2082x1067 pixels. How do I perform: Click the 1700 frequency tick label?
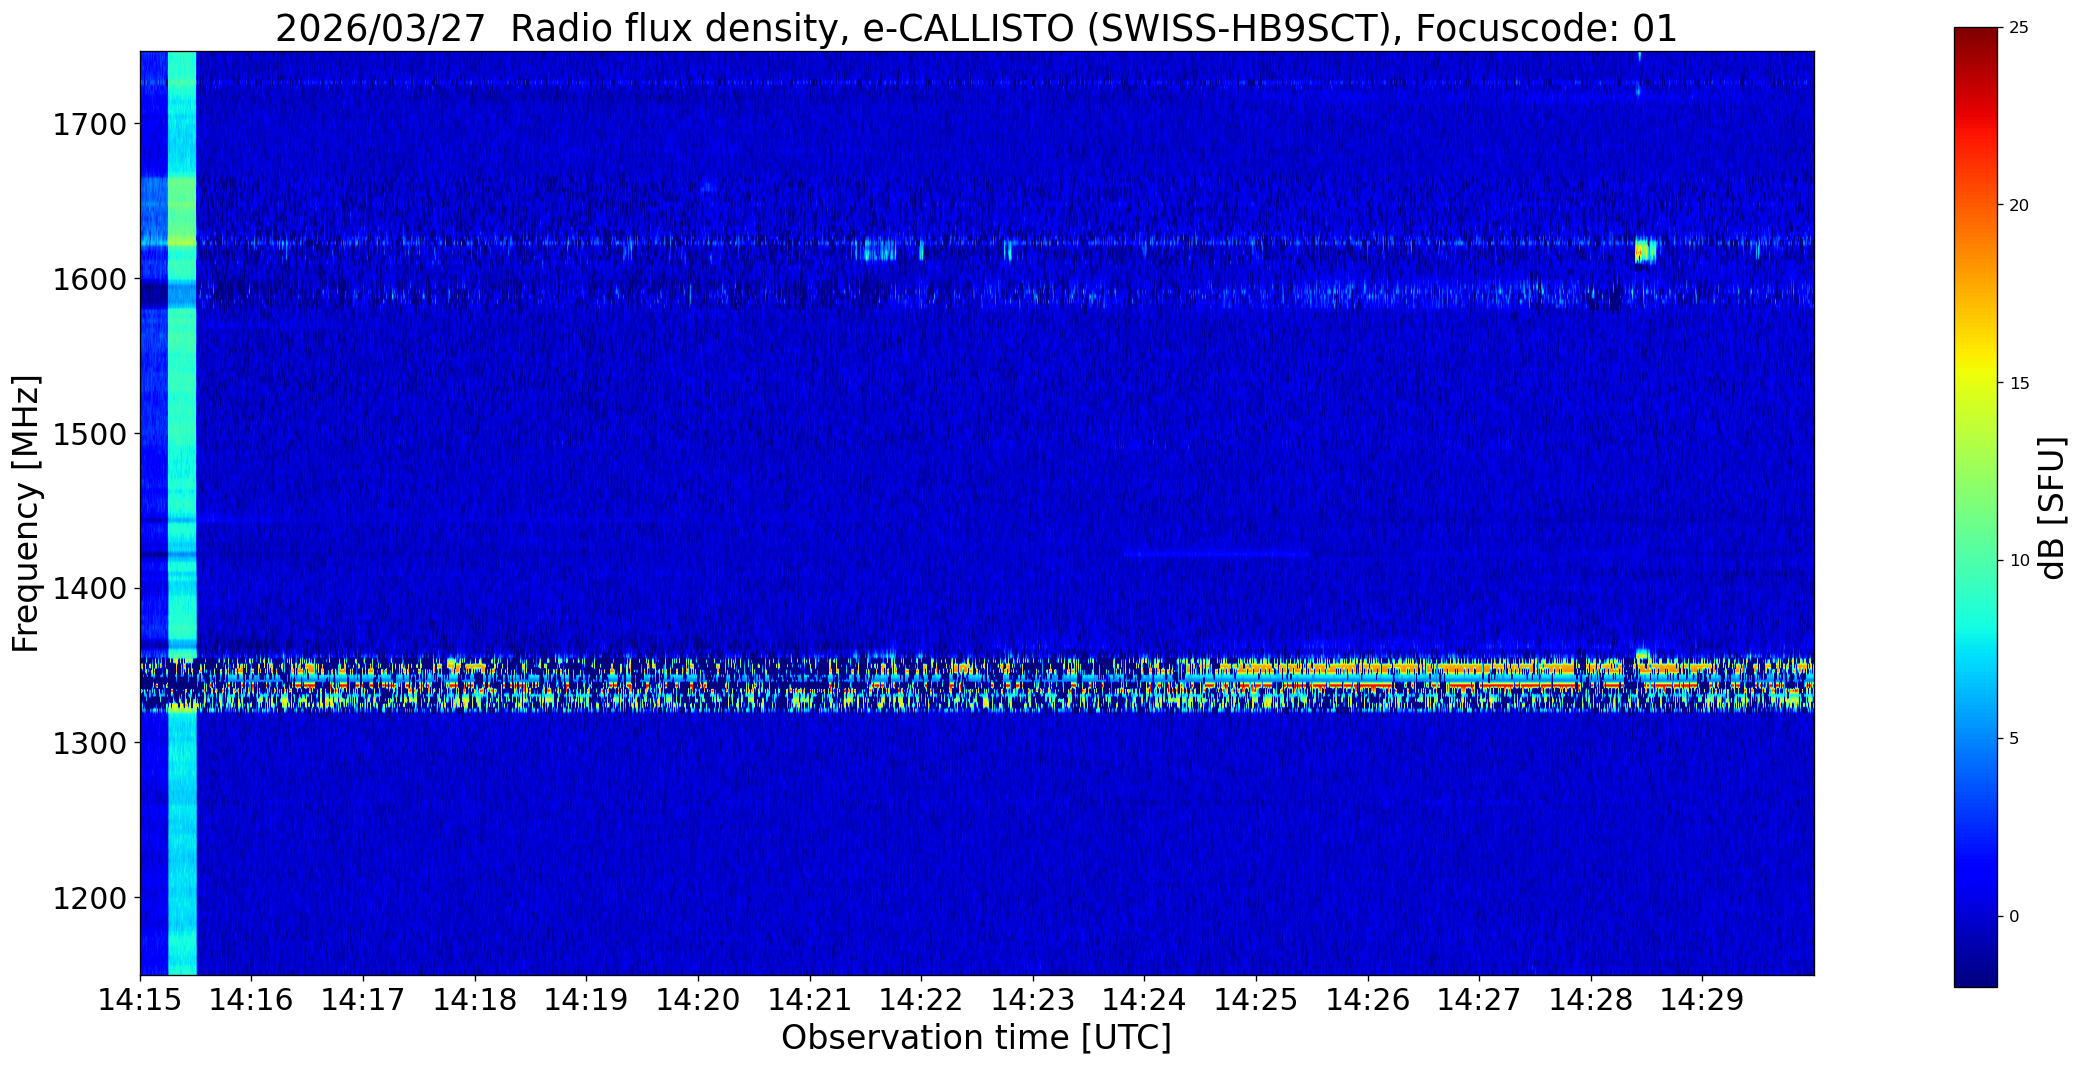[x=89, y=125]
